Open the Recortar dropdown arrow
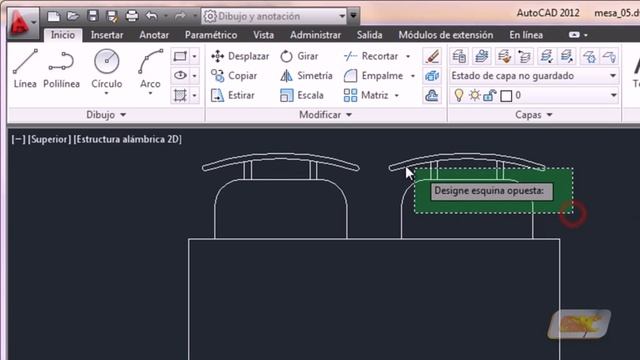640x360 pixels. point(408,56)
